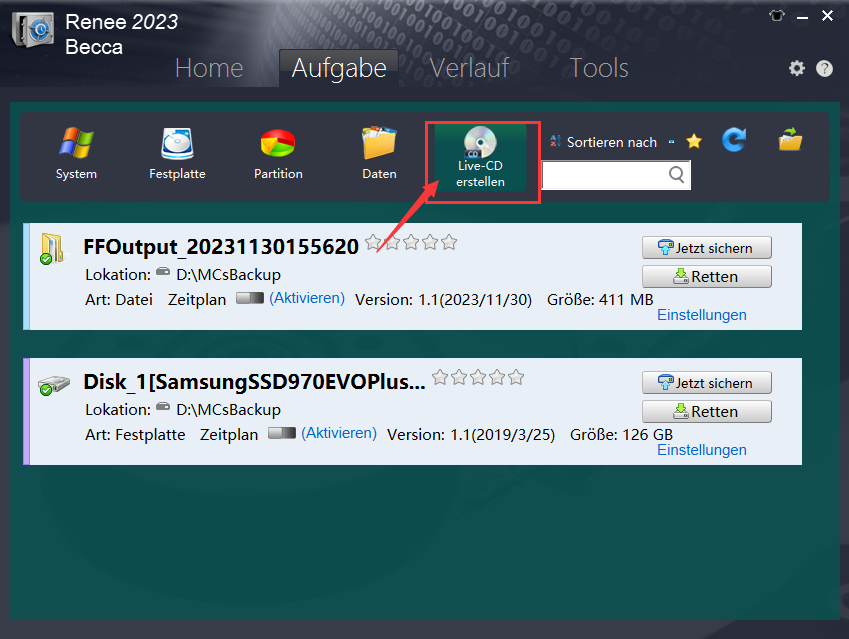The height and width of the screenshot is (639, 849).
Task: Switch to the Verlauf tab
Action: [469, 68]
